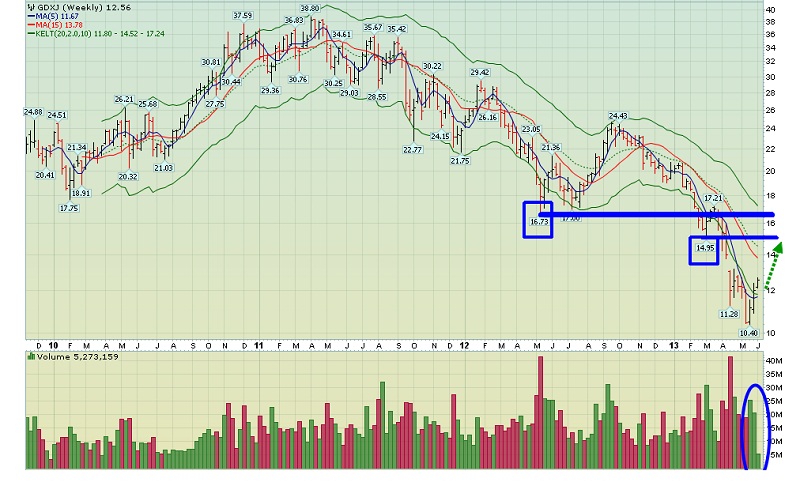
Task: Click the 24.88 price label
Action: [x=33, y=112]
